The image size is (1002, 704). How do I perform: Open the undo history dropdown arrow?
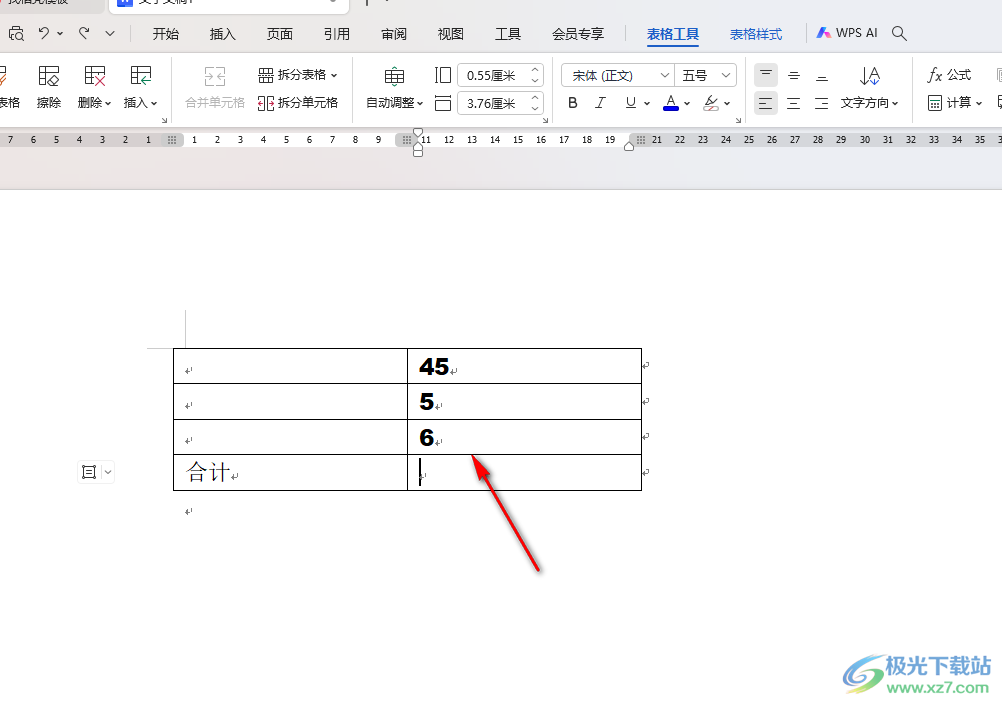60,33
